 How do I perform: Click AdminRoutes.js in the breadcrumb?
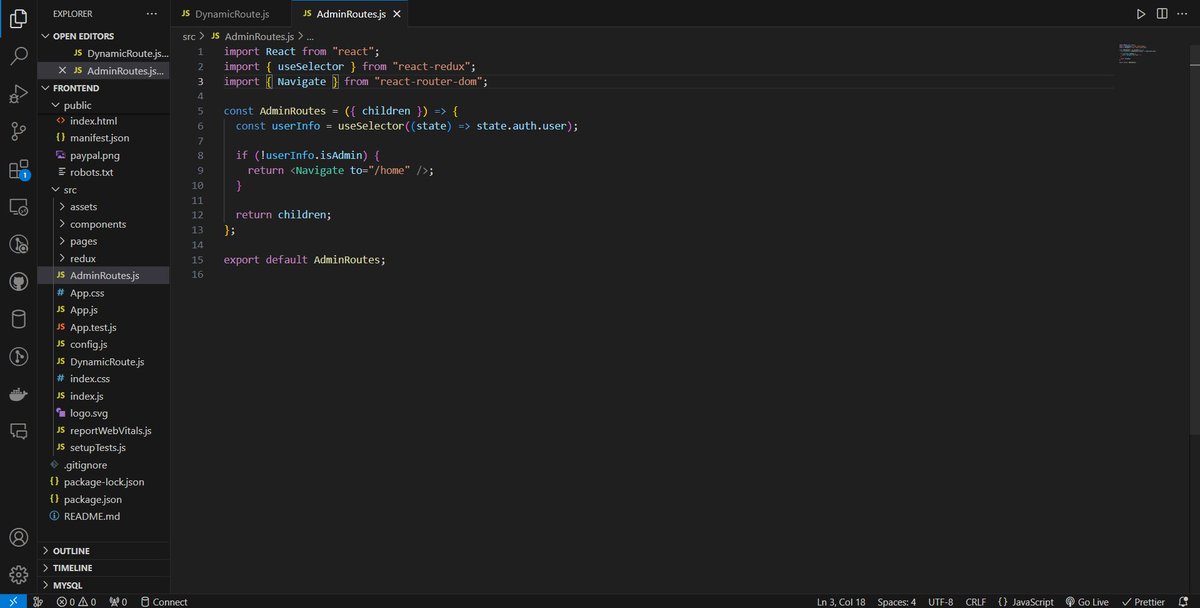click(x=252, y=36)
